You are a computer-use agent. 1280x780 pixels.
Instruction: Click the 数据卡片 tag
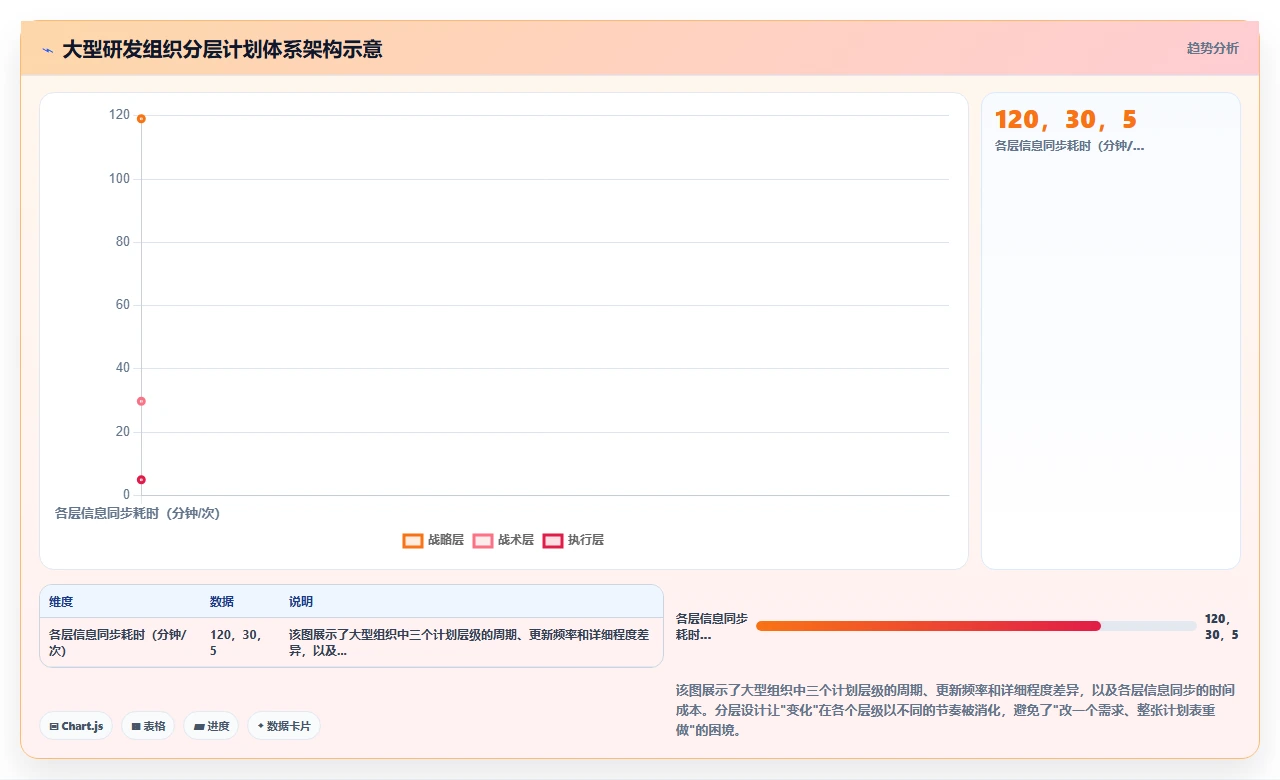(x=284, y=726)
